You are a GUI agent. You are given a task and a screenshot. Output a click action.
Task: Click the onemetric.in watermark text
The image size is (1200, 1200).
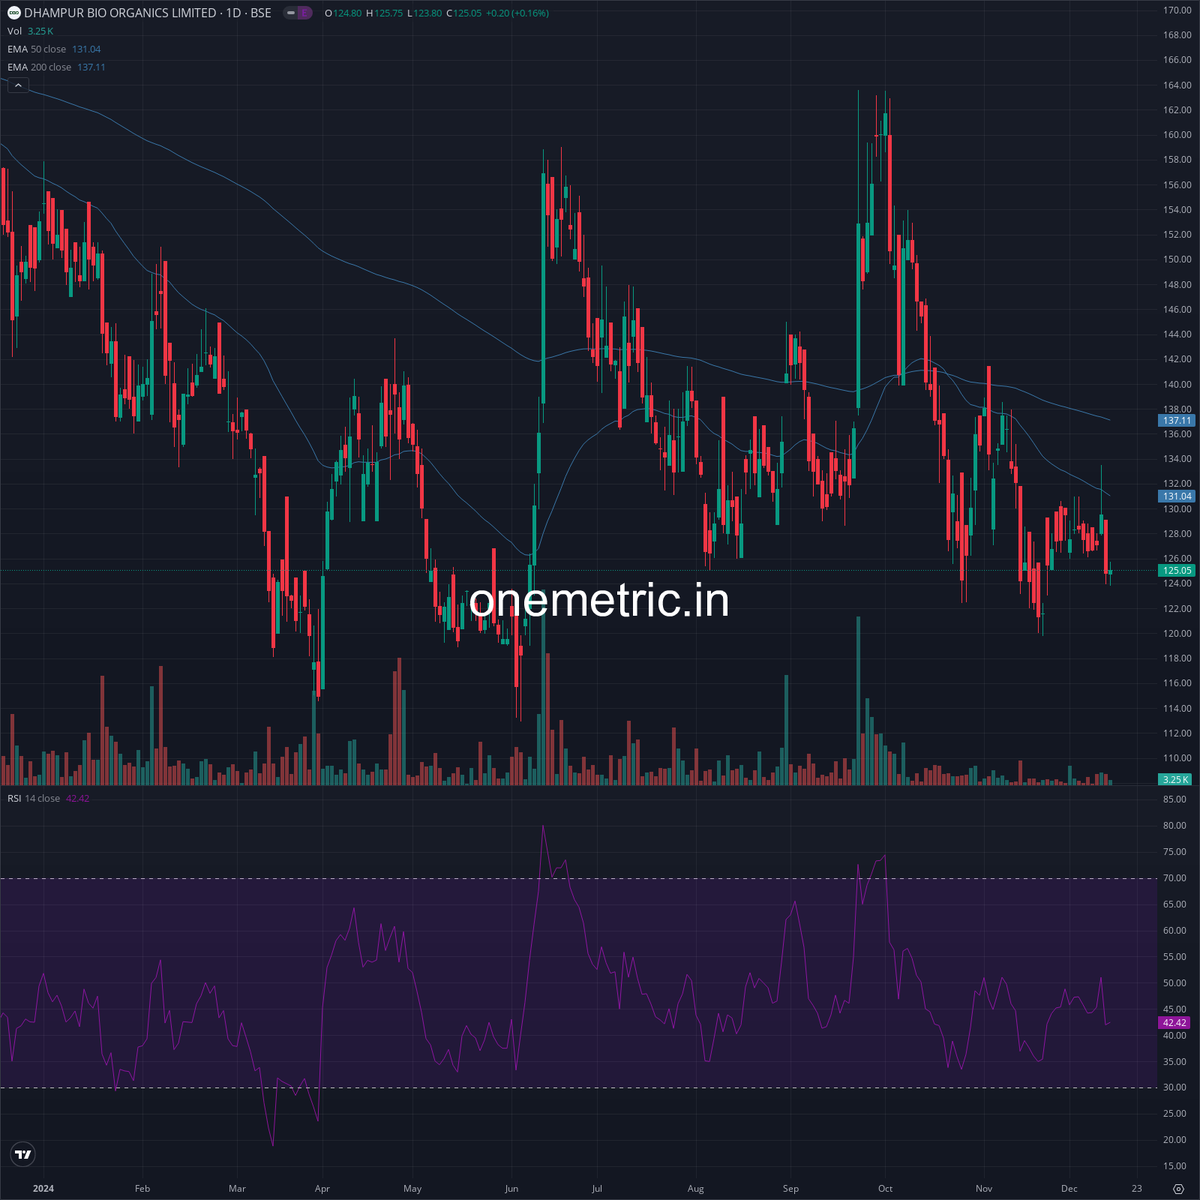[601, 600]
